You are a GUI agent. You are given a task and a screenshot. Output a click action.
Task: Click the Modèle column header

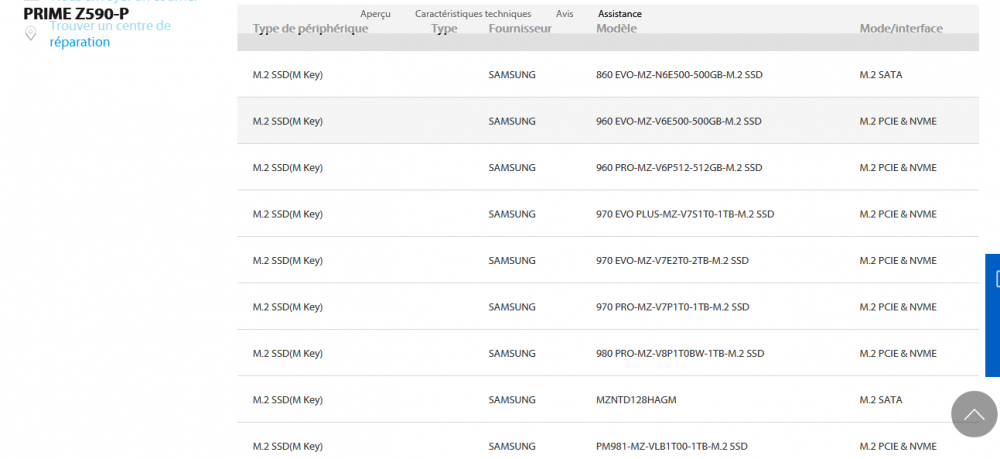[616, 29]
